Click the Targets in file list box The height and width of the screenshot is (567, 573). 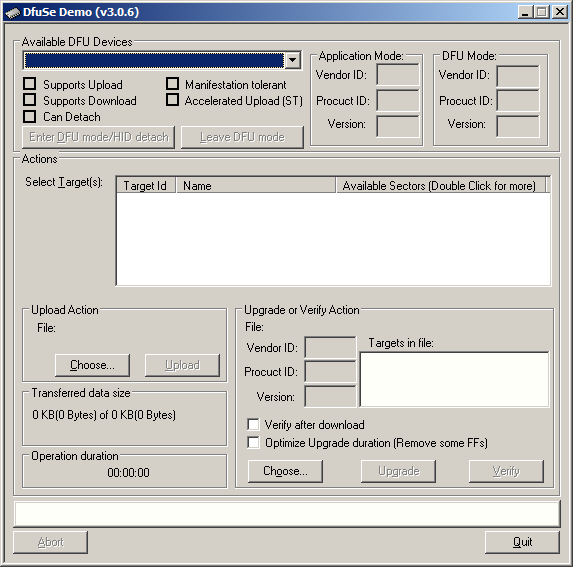(x=454, y=379)
